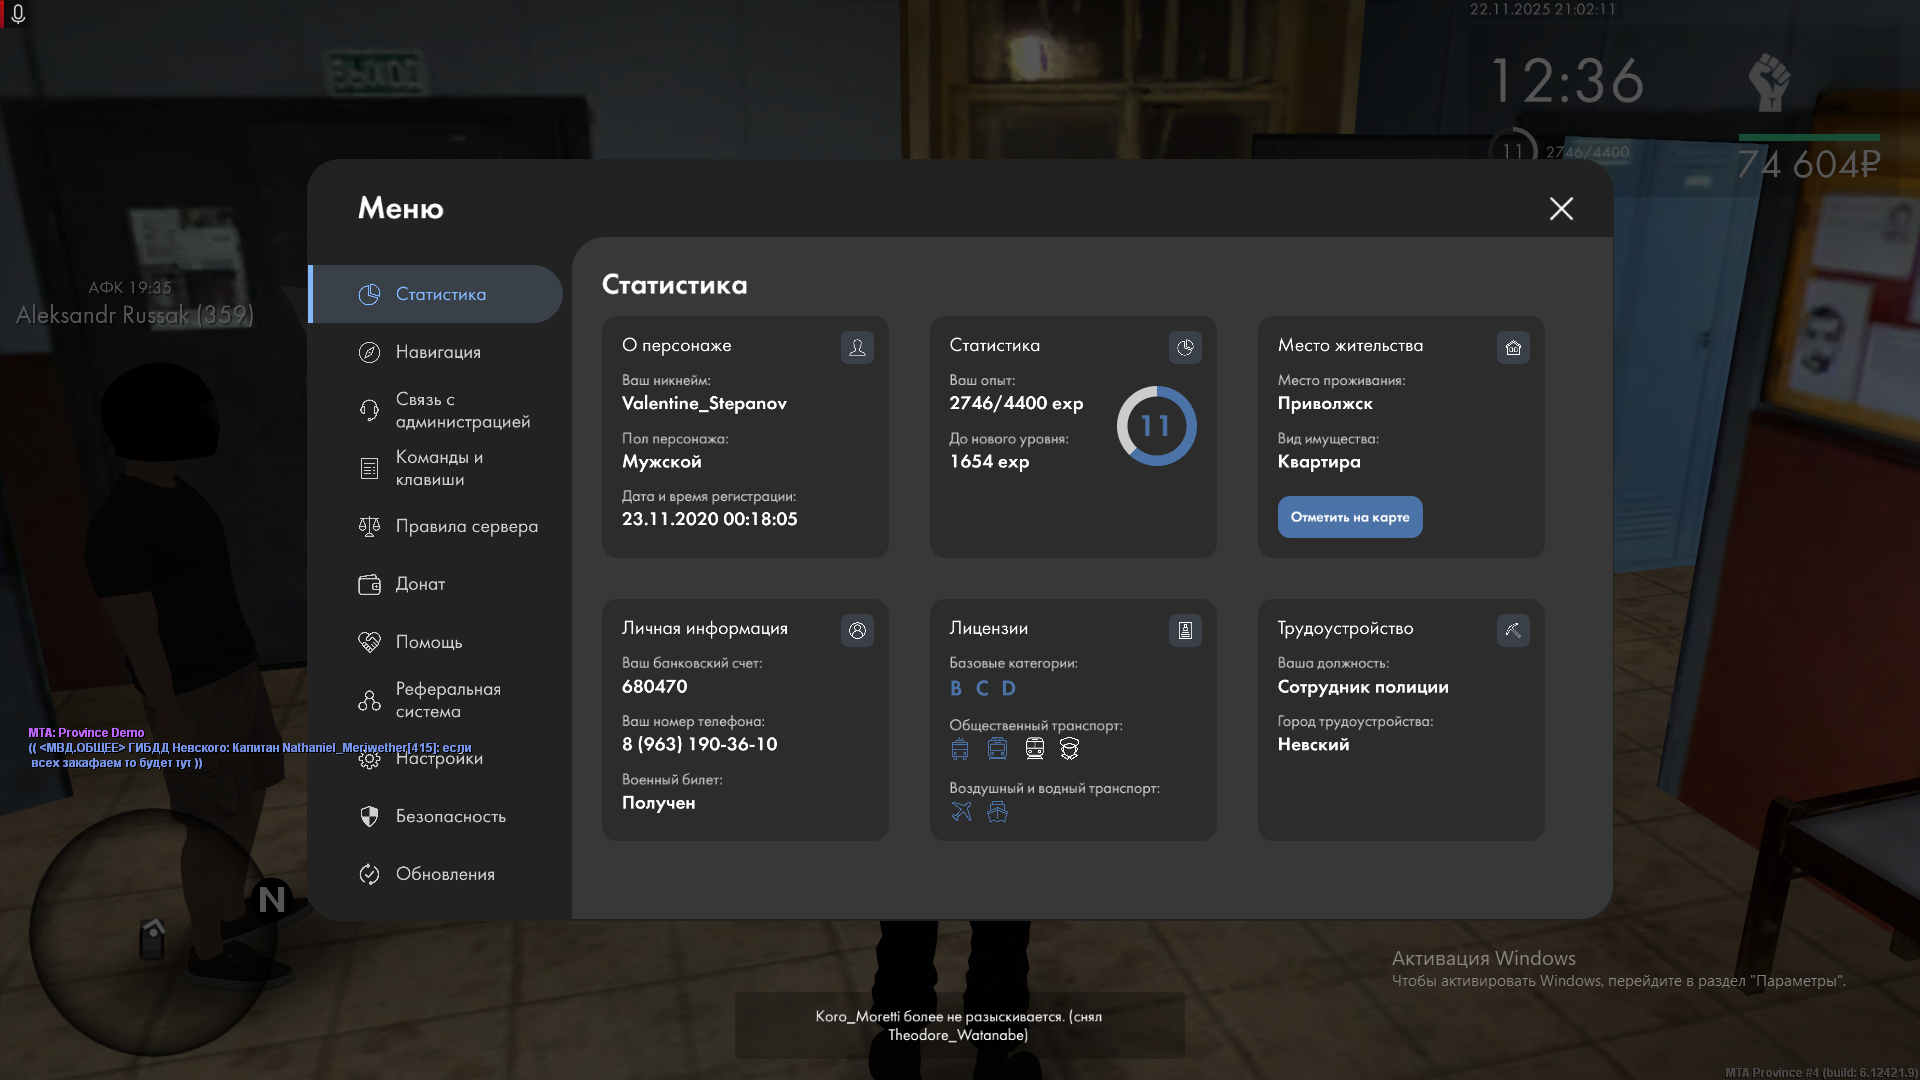Click the house icon in the Место жительства card
The width and height of the screenshot is (1920, 1080).
(x=1513, y=347)
